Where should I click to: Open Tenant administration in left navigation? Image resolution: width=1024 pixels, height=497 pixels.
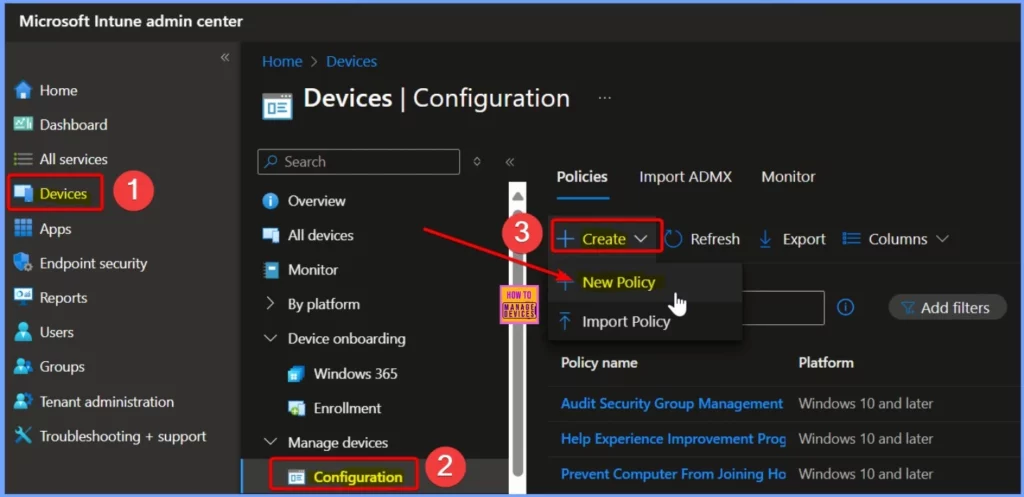click(106, 402)
